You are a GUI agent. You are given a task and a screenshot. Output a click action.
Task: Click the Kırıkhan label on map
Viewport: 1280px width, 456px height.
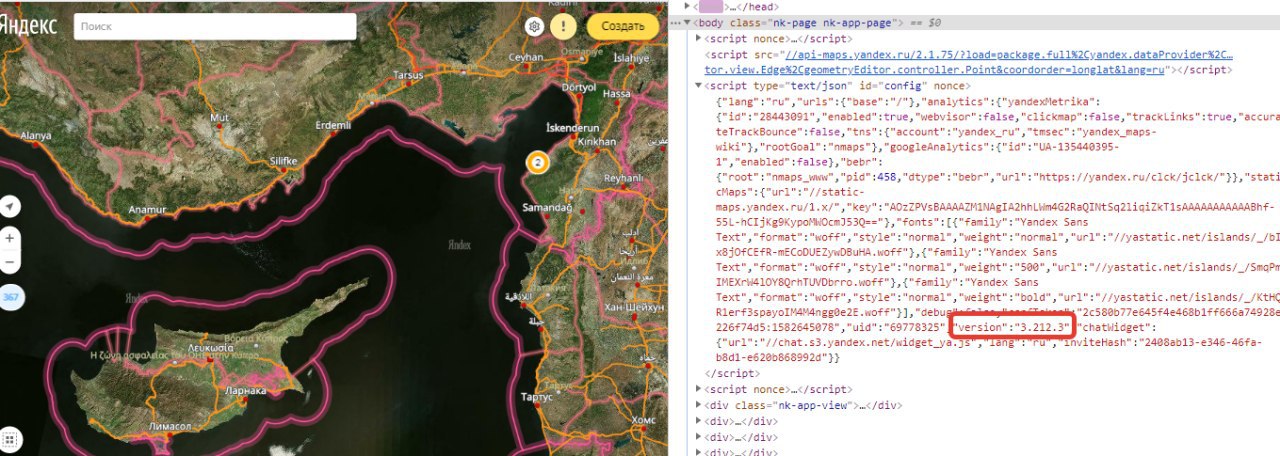(x=597, y=143)
